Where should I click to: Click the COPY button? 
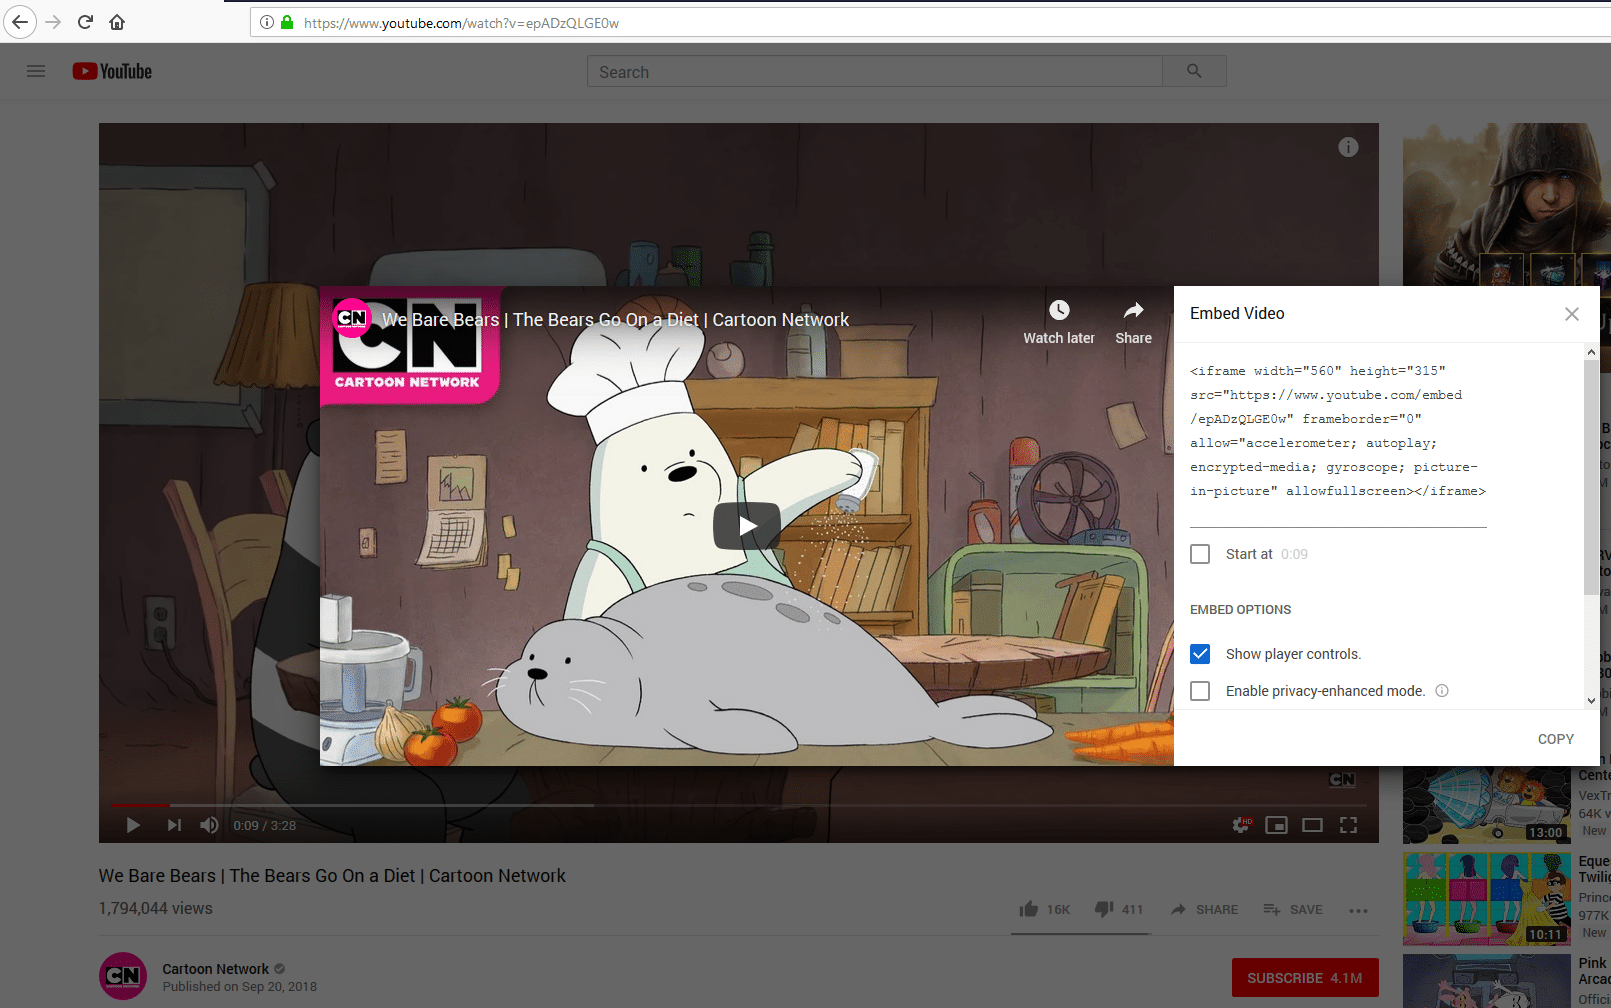pyautogui.click(x=1555, y=739)
